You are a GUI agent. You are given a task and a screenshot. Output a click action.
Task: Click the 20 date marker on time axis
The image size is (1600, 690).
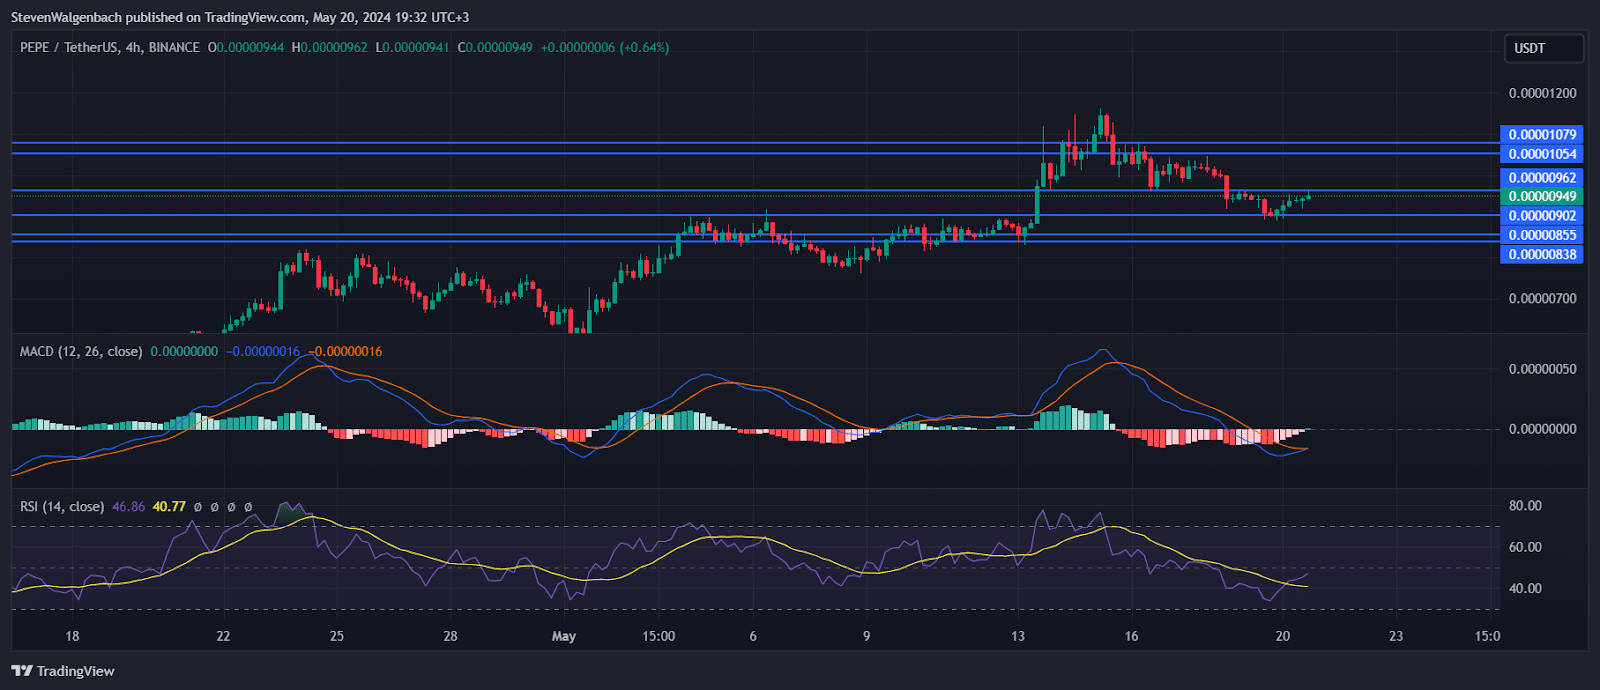1283,636
